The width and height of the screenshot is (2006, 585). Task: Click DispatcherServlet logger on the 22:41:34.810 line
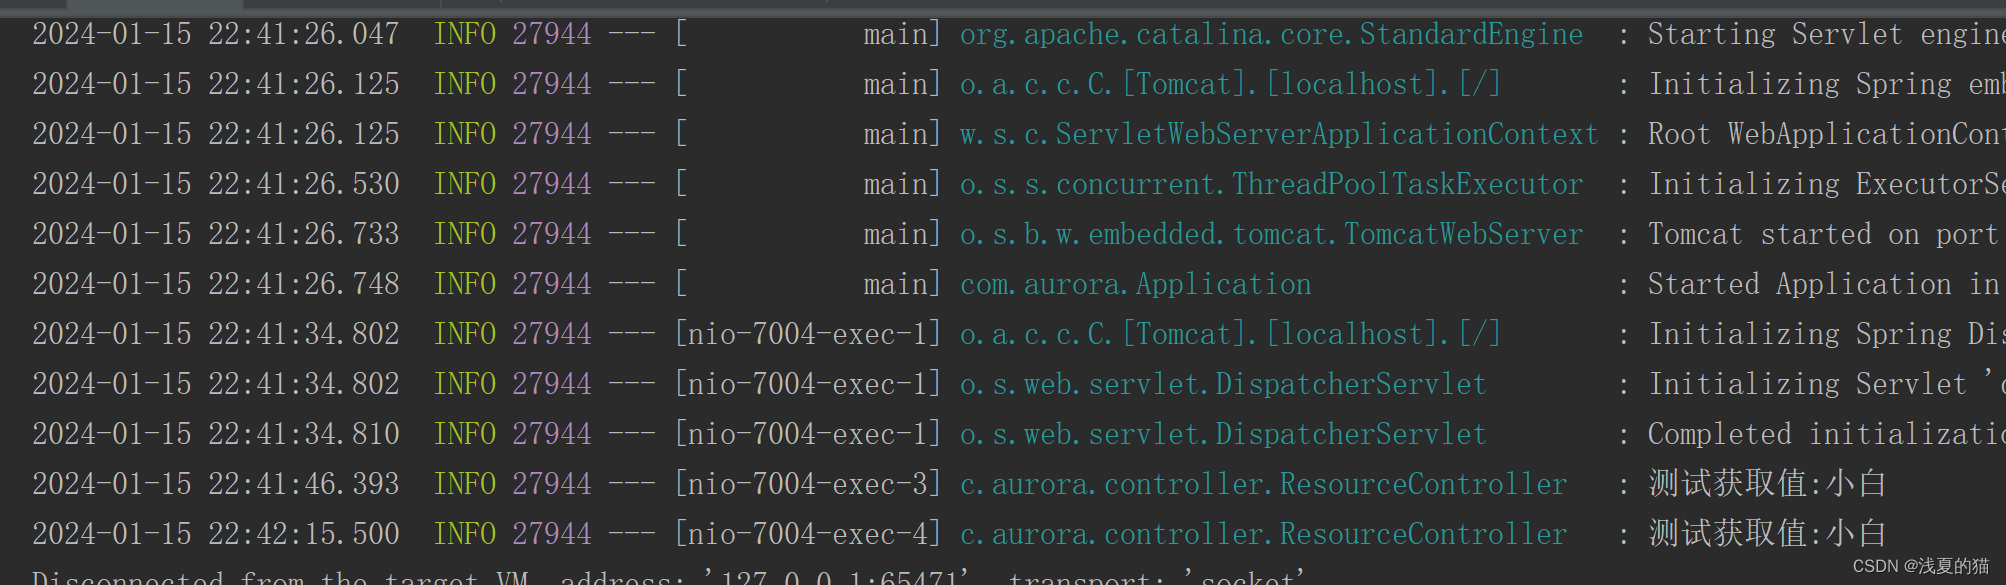pos(1223,435)
